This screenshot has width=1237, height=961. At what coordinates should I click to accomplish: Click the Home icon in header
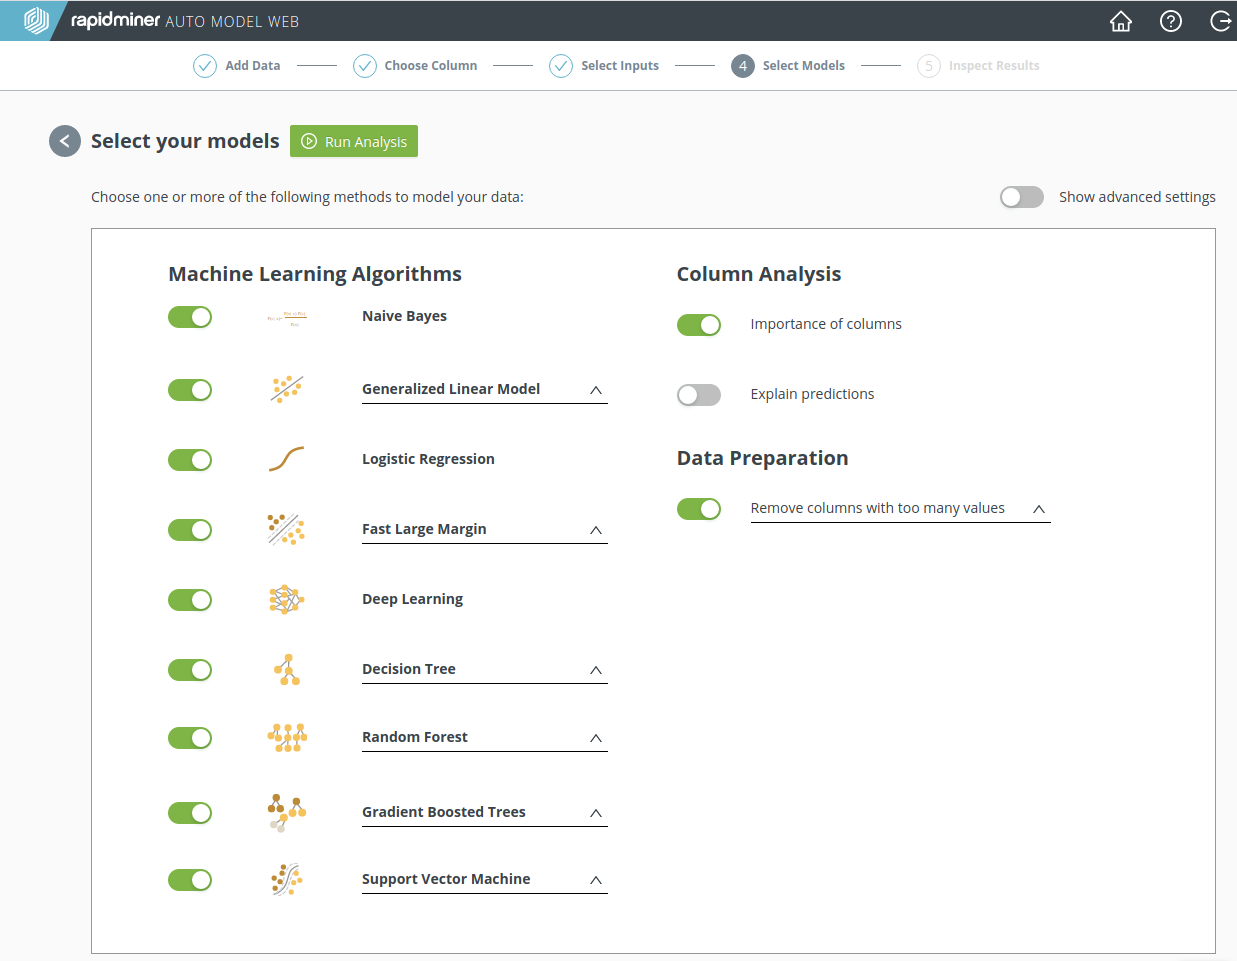point(1121,21)
